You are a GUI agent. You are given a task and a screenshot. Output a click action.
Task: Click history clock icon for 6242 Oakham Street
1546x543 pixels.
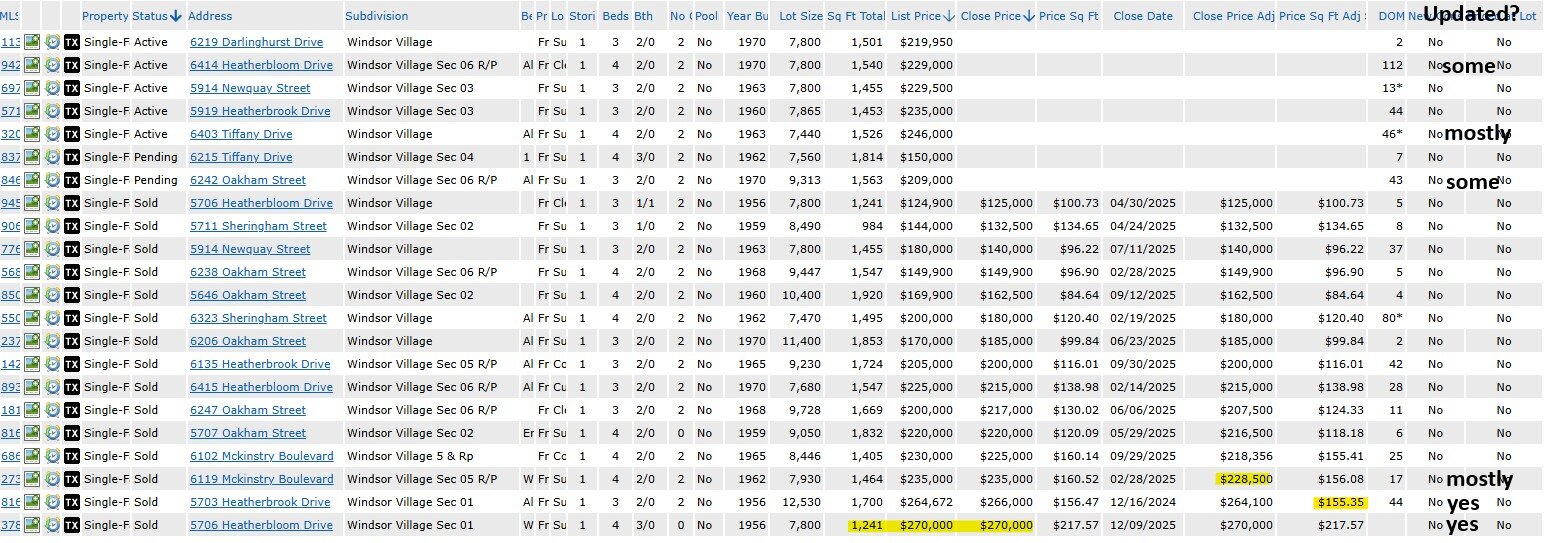[x=52, y=180]
